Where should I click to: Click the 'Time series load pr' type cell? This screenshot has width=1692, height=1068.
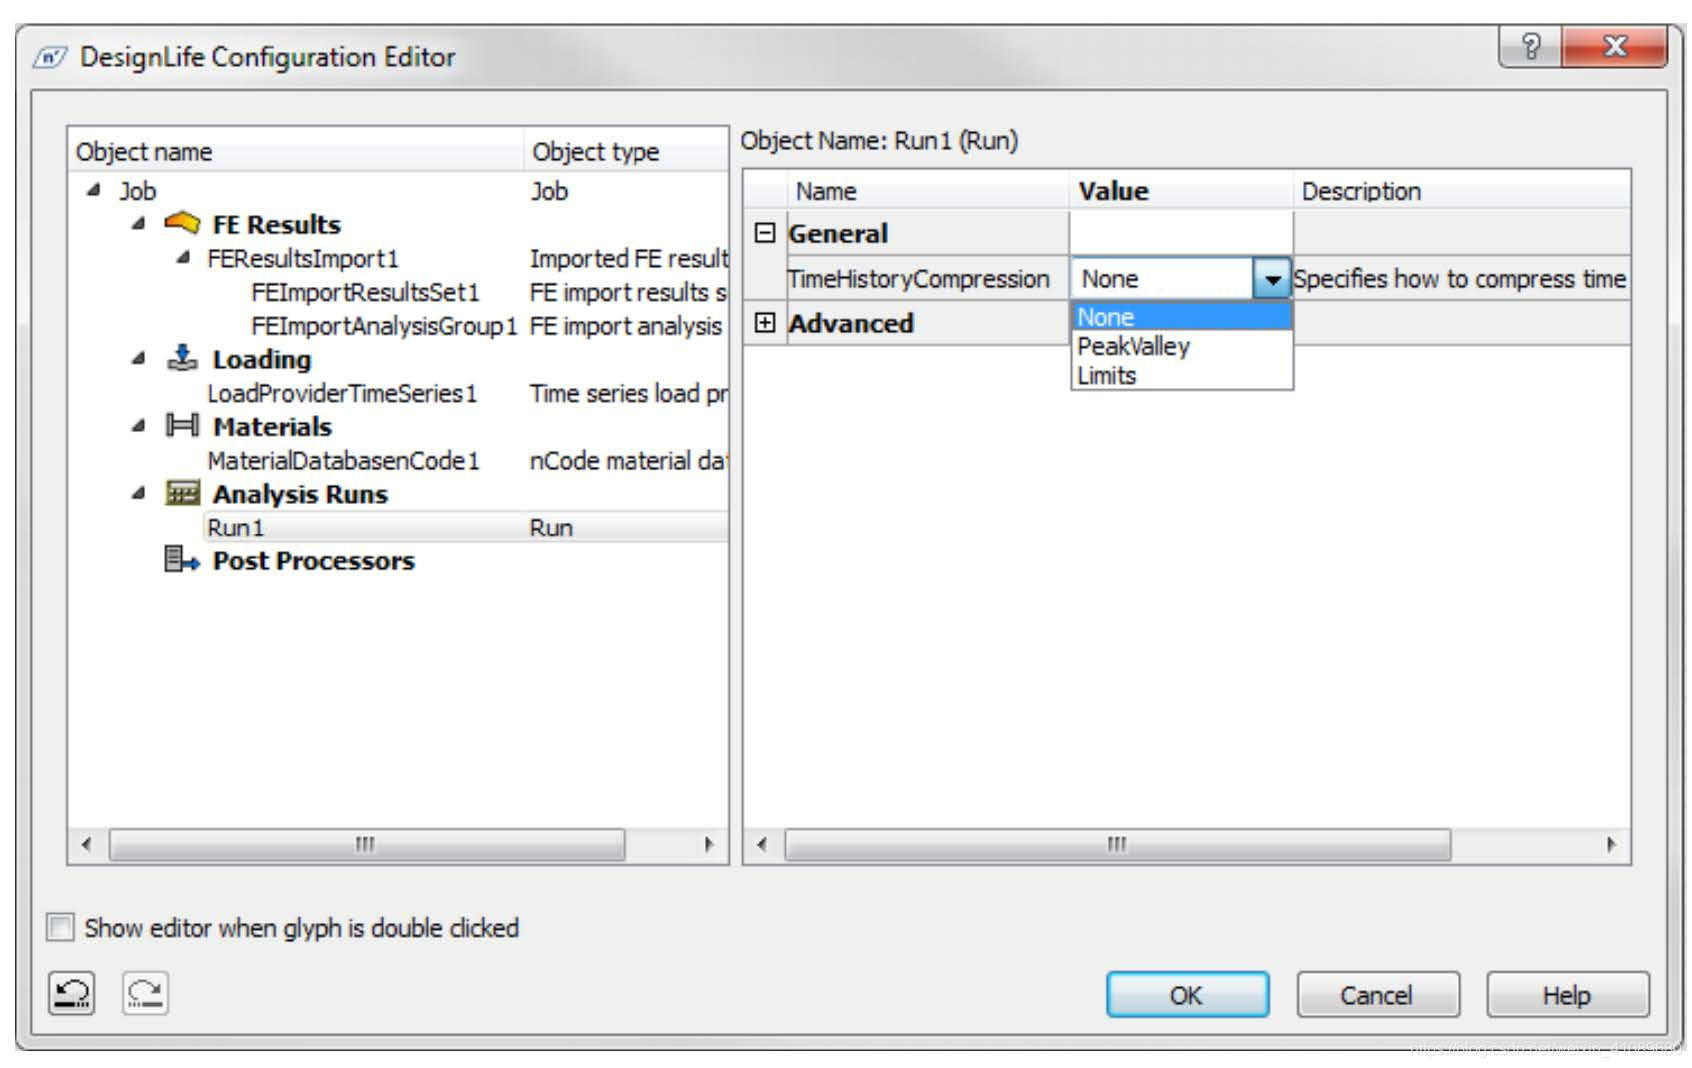[628, 393]
